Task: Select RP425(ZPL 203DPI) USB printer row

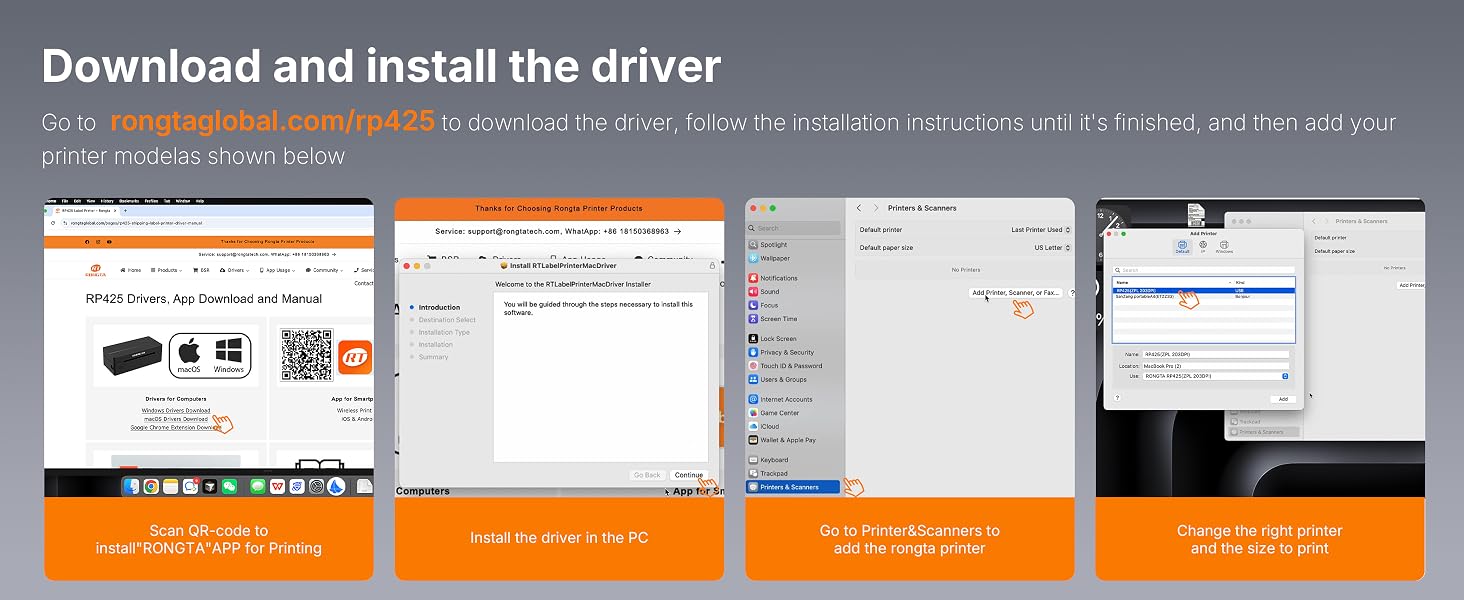Action: 1203,291
